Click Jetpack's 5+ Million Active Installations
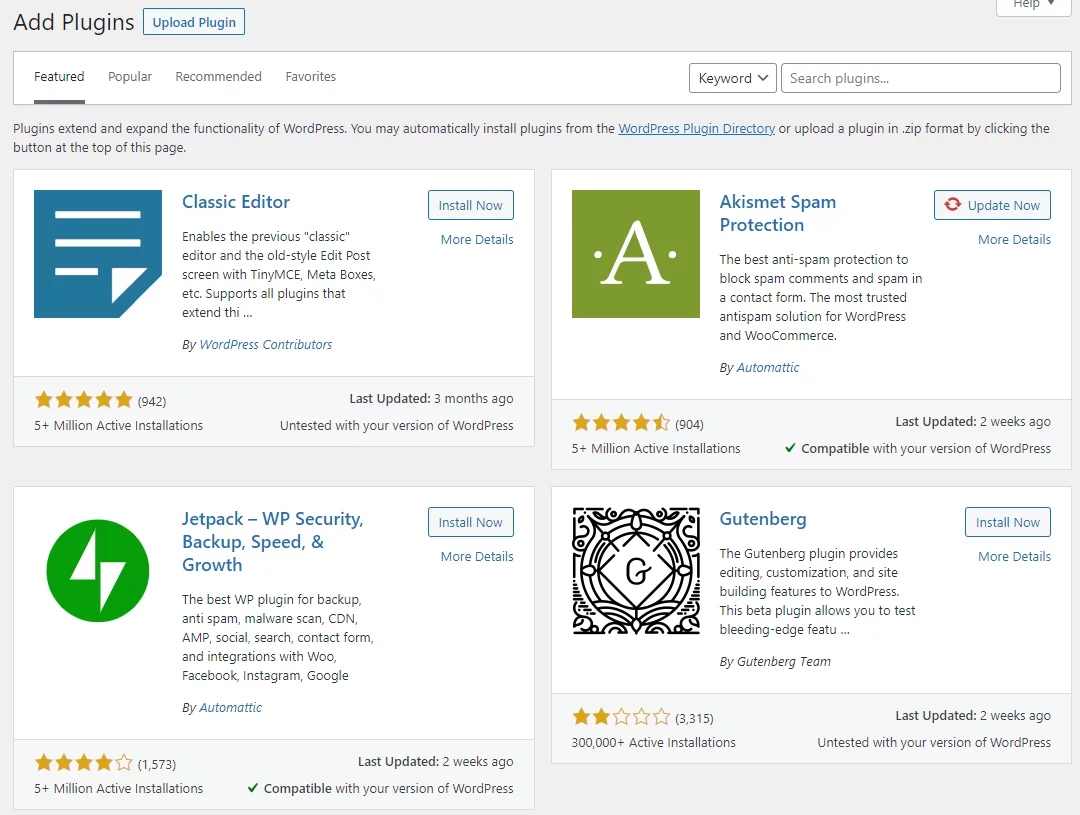 118,788
